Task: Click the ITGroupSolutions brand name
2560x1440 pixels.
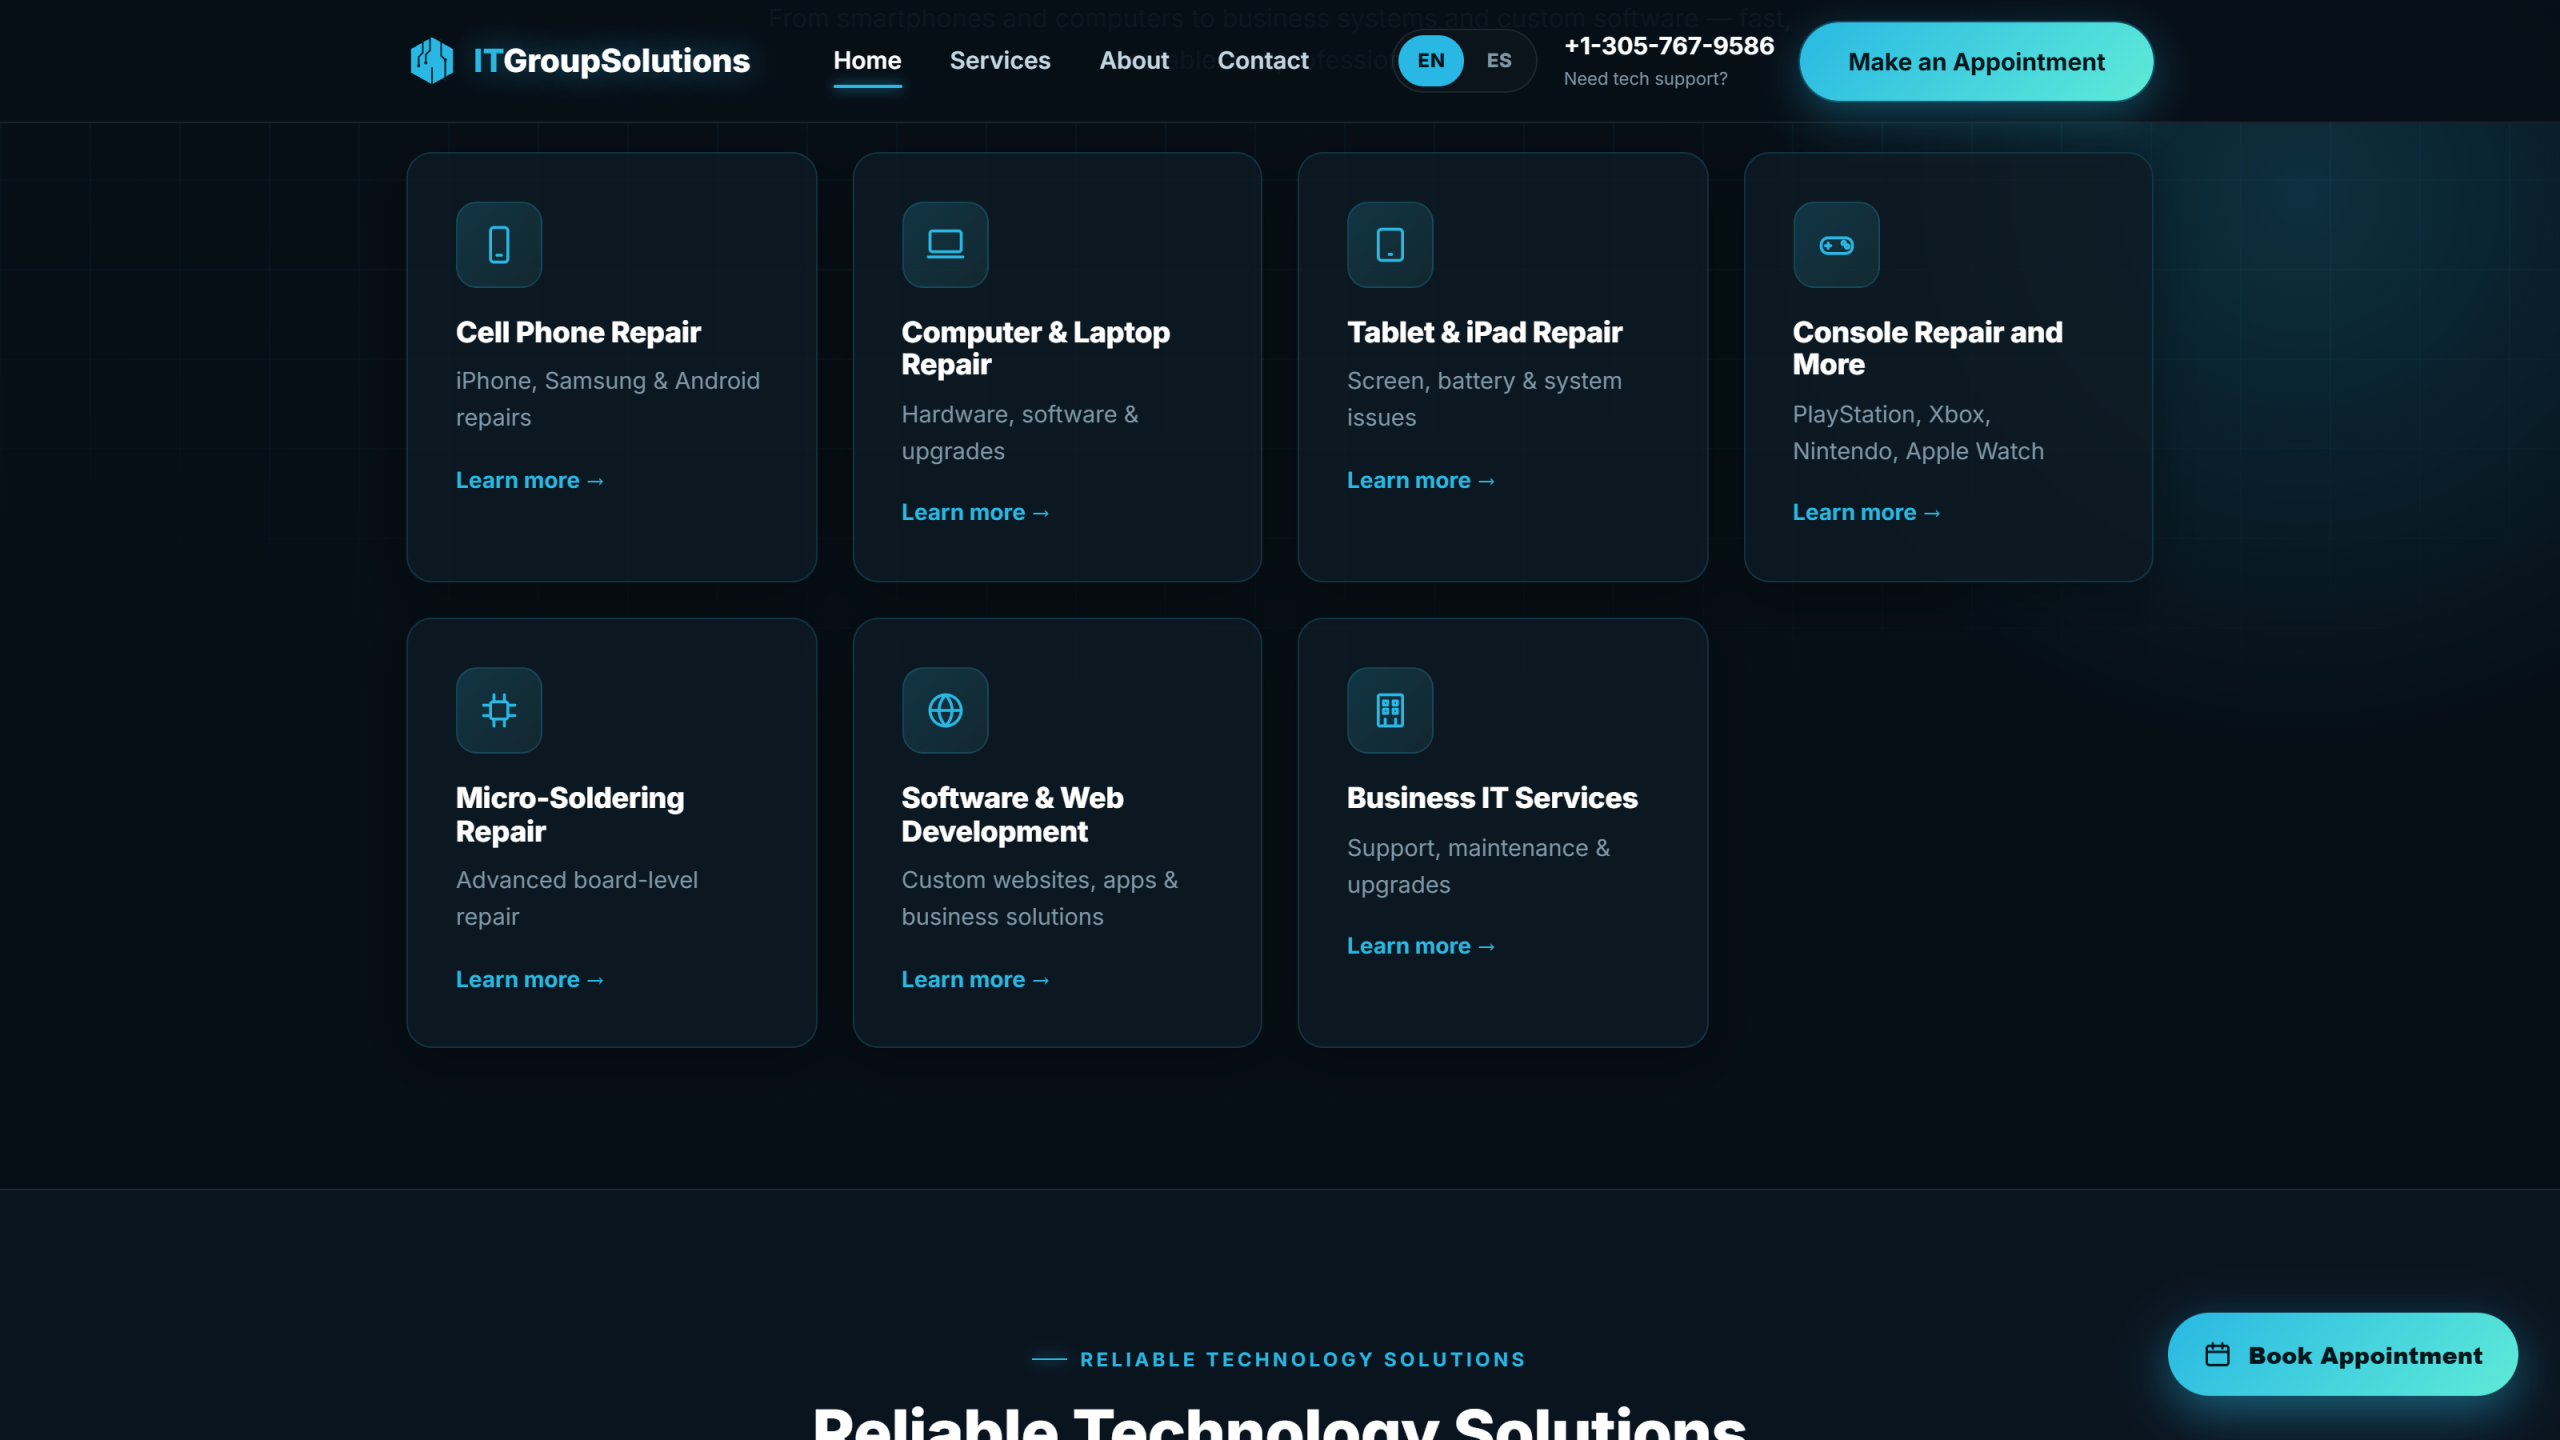Action: [x=611, y=61]
